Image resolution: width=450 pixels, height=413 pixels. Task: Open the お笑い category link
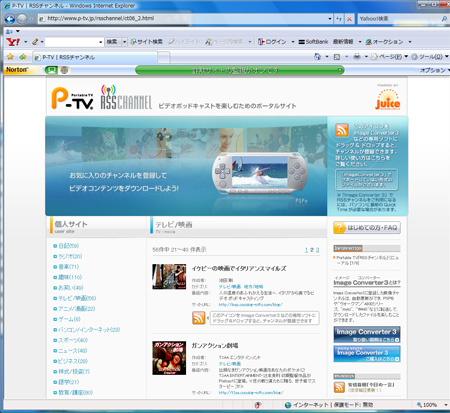coord(71,287)
